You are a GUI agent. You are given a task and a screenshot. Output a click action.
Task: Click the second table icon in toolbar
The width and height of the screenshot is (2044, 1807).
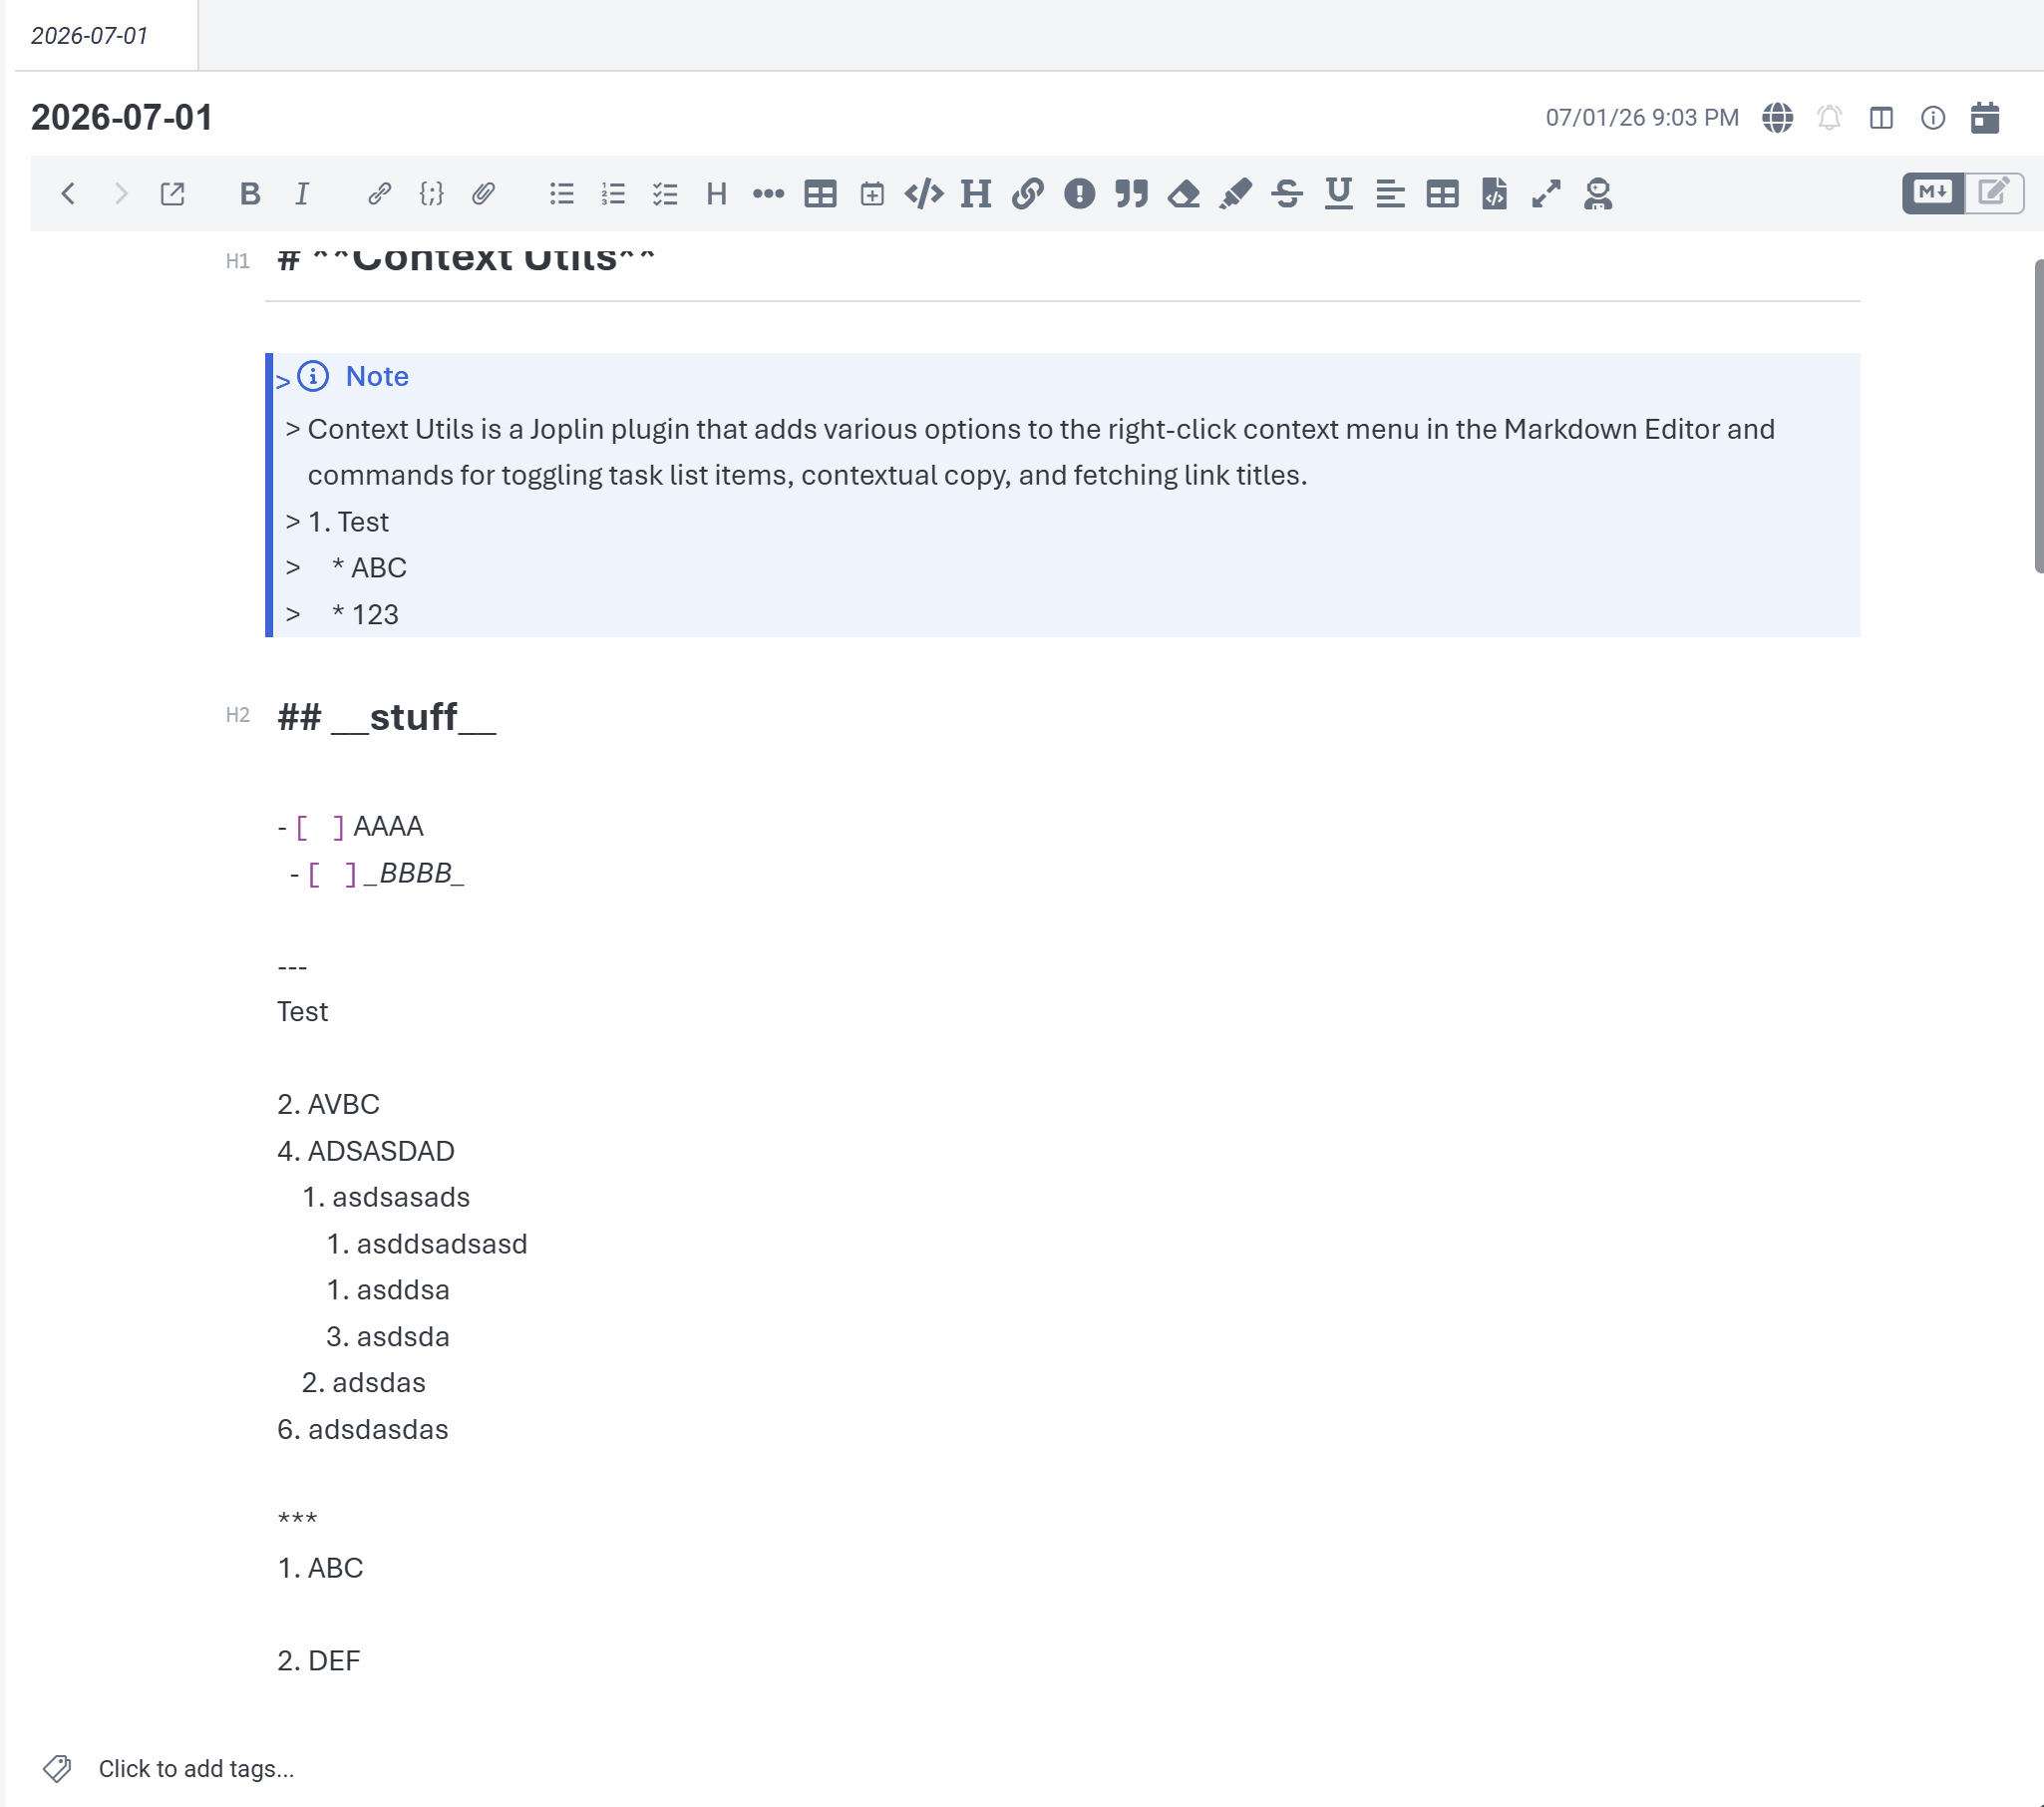(1443, 193)
